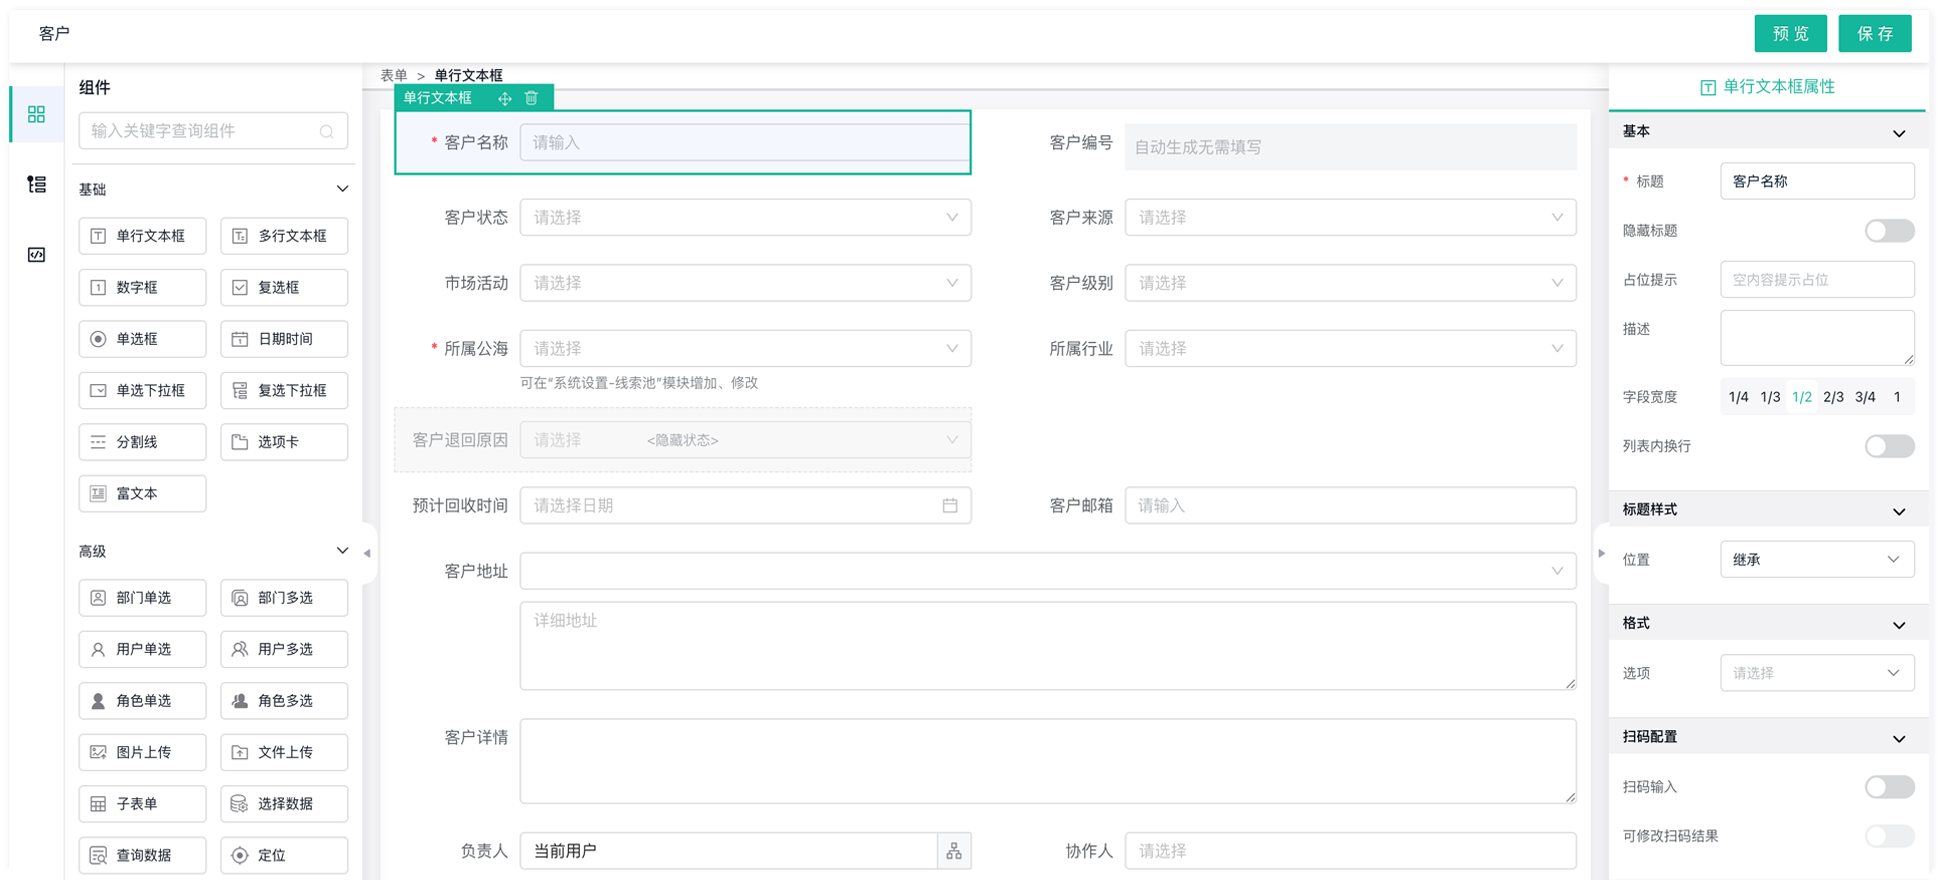Open the 所属公海 dropdown
This screenshot has width=1940, height=880.
coord(745,349)
